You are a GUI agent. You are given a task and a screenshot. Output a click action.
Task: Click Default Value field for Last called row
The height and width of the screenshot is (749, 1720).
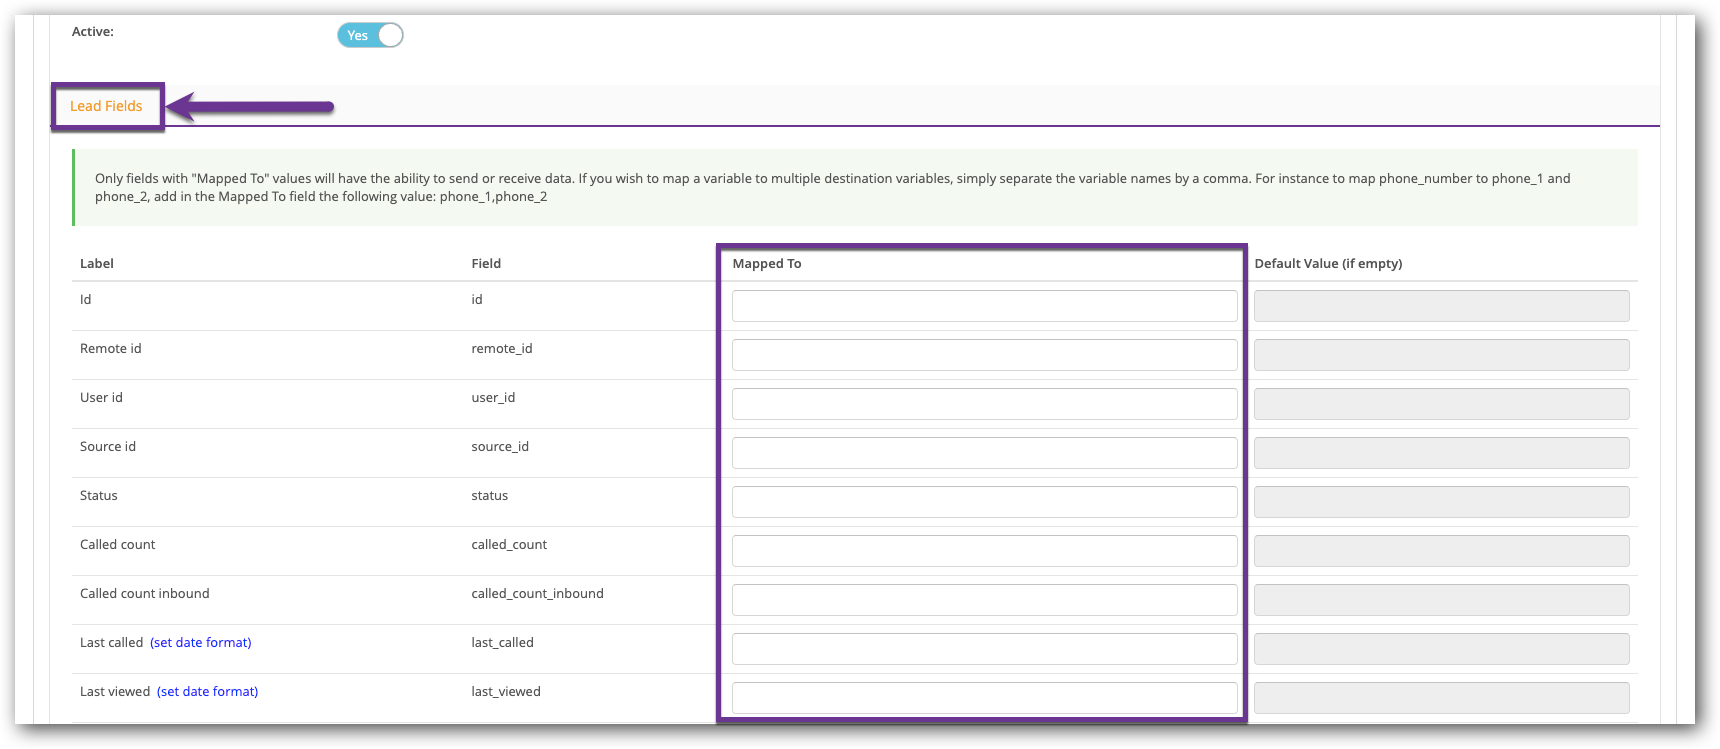tap(1441, 649)
